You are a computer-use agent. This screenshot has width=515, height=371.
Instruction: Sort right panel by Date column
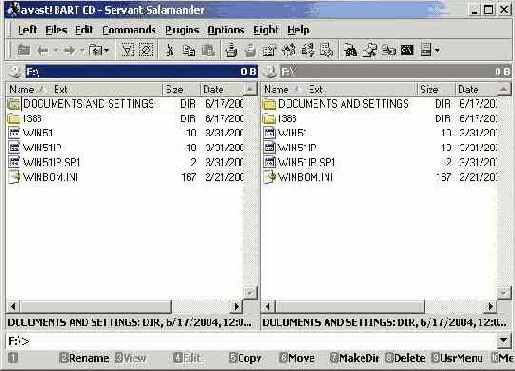point(477,89)
